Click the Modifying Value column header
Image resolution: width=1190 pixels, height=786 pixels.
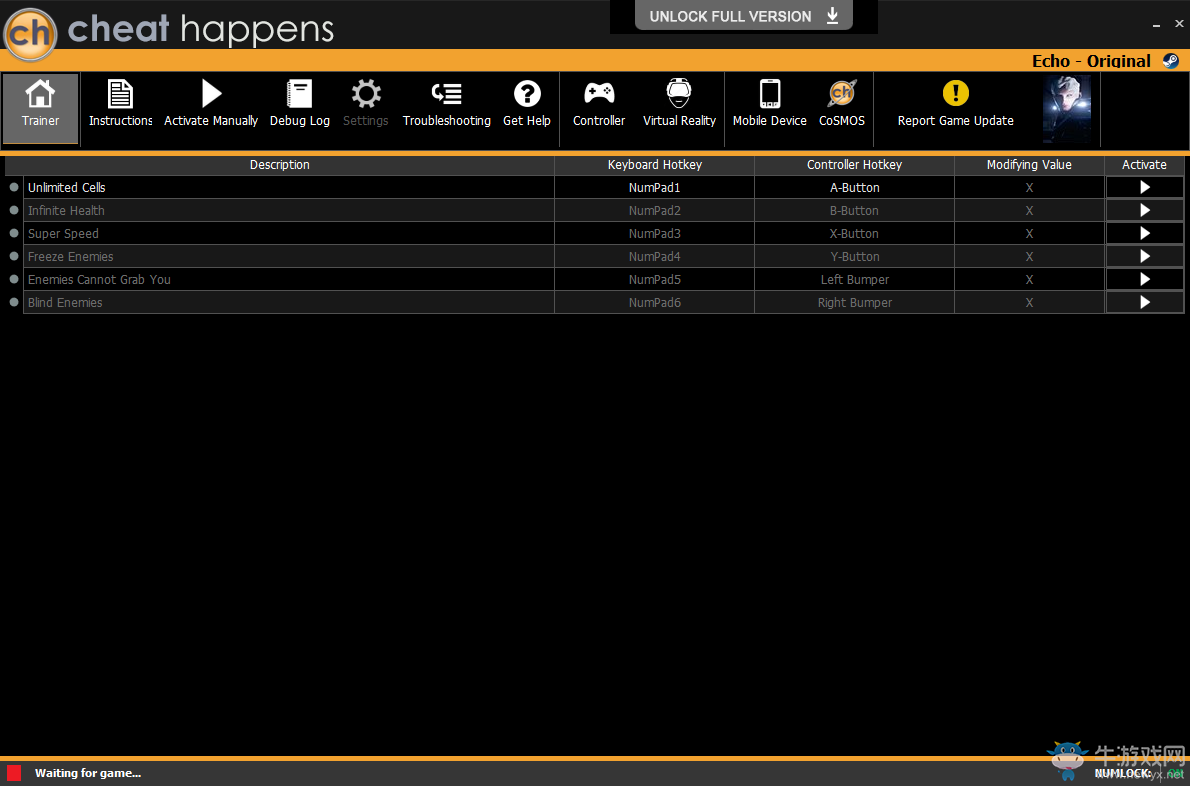coord(1029,165)
